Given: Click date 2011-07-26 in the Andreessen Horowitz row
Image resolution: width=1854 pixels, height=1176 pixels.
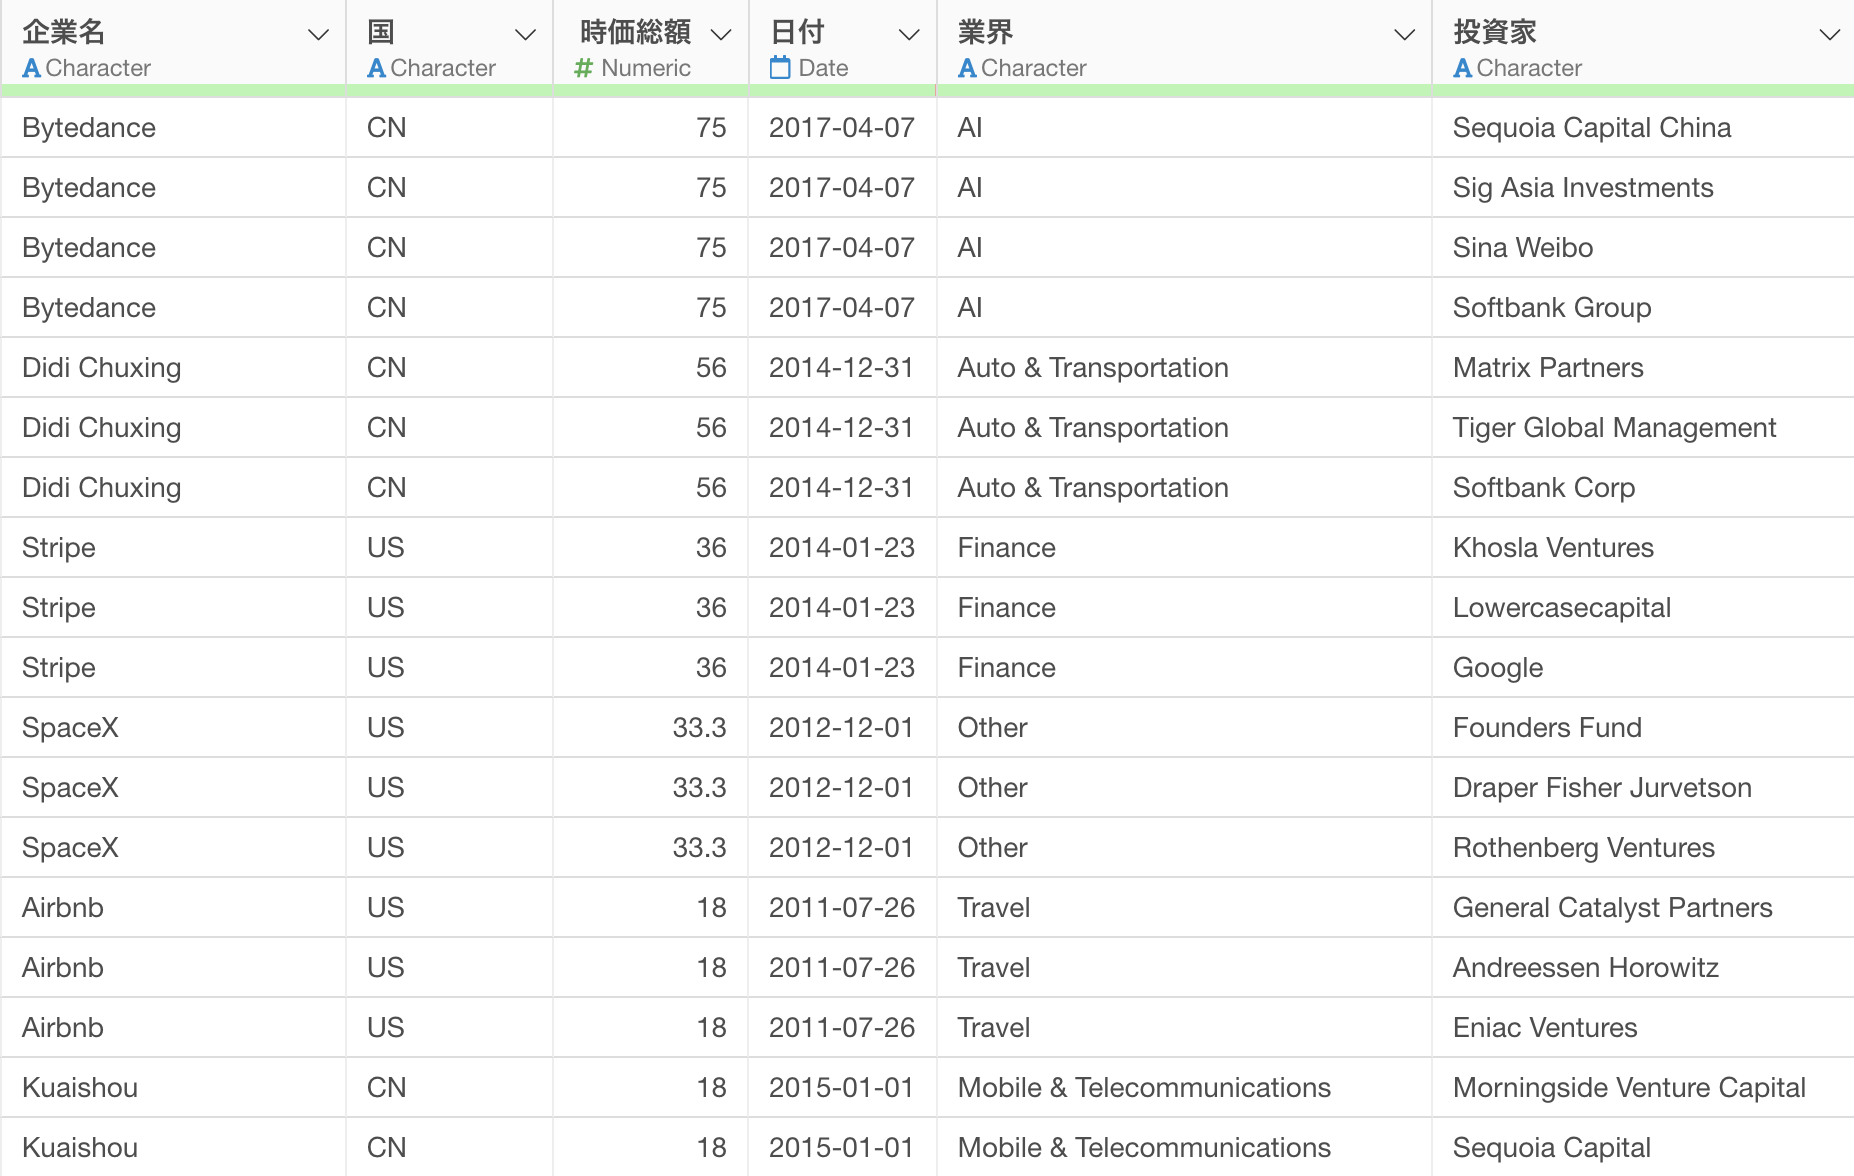Looking at the screenshot, I should point(842,968).
